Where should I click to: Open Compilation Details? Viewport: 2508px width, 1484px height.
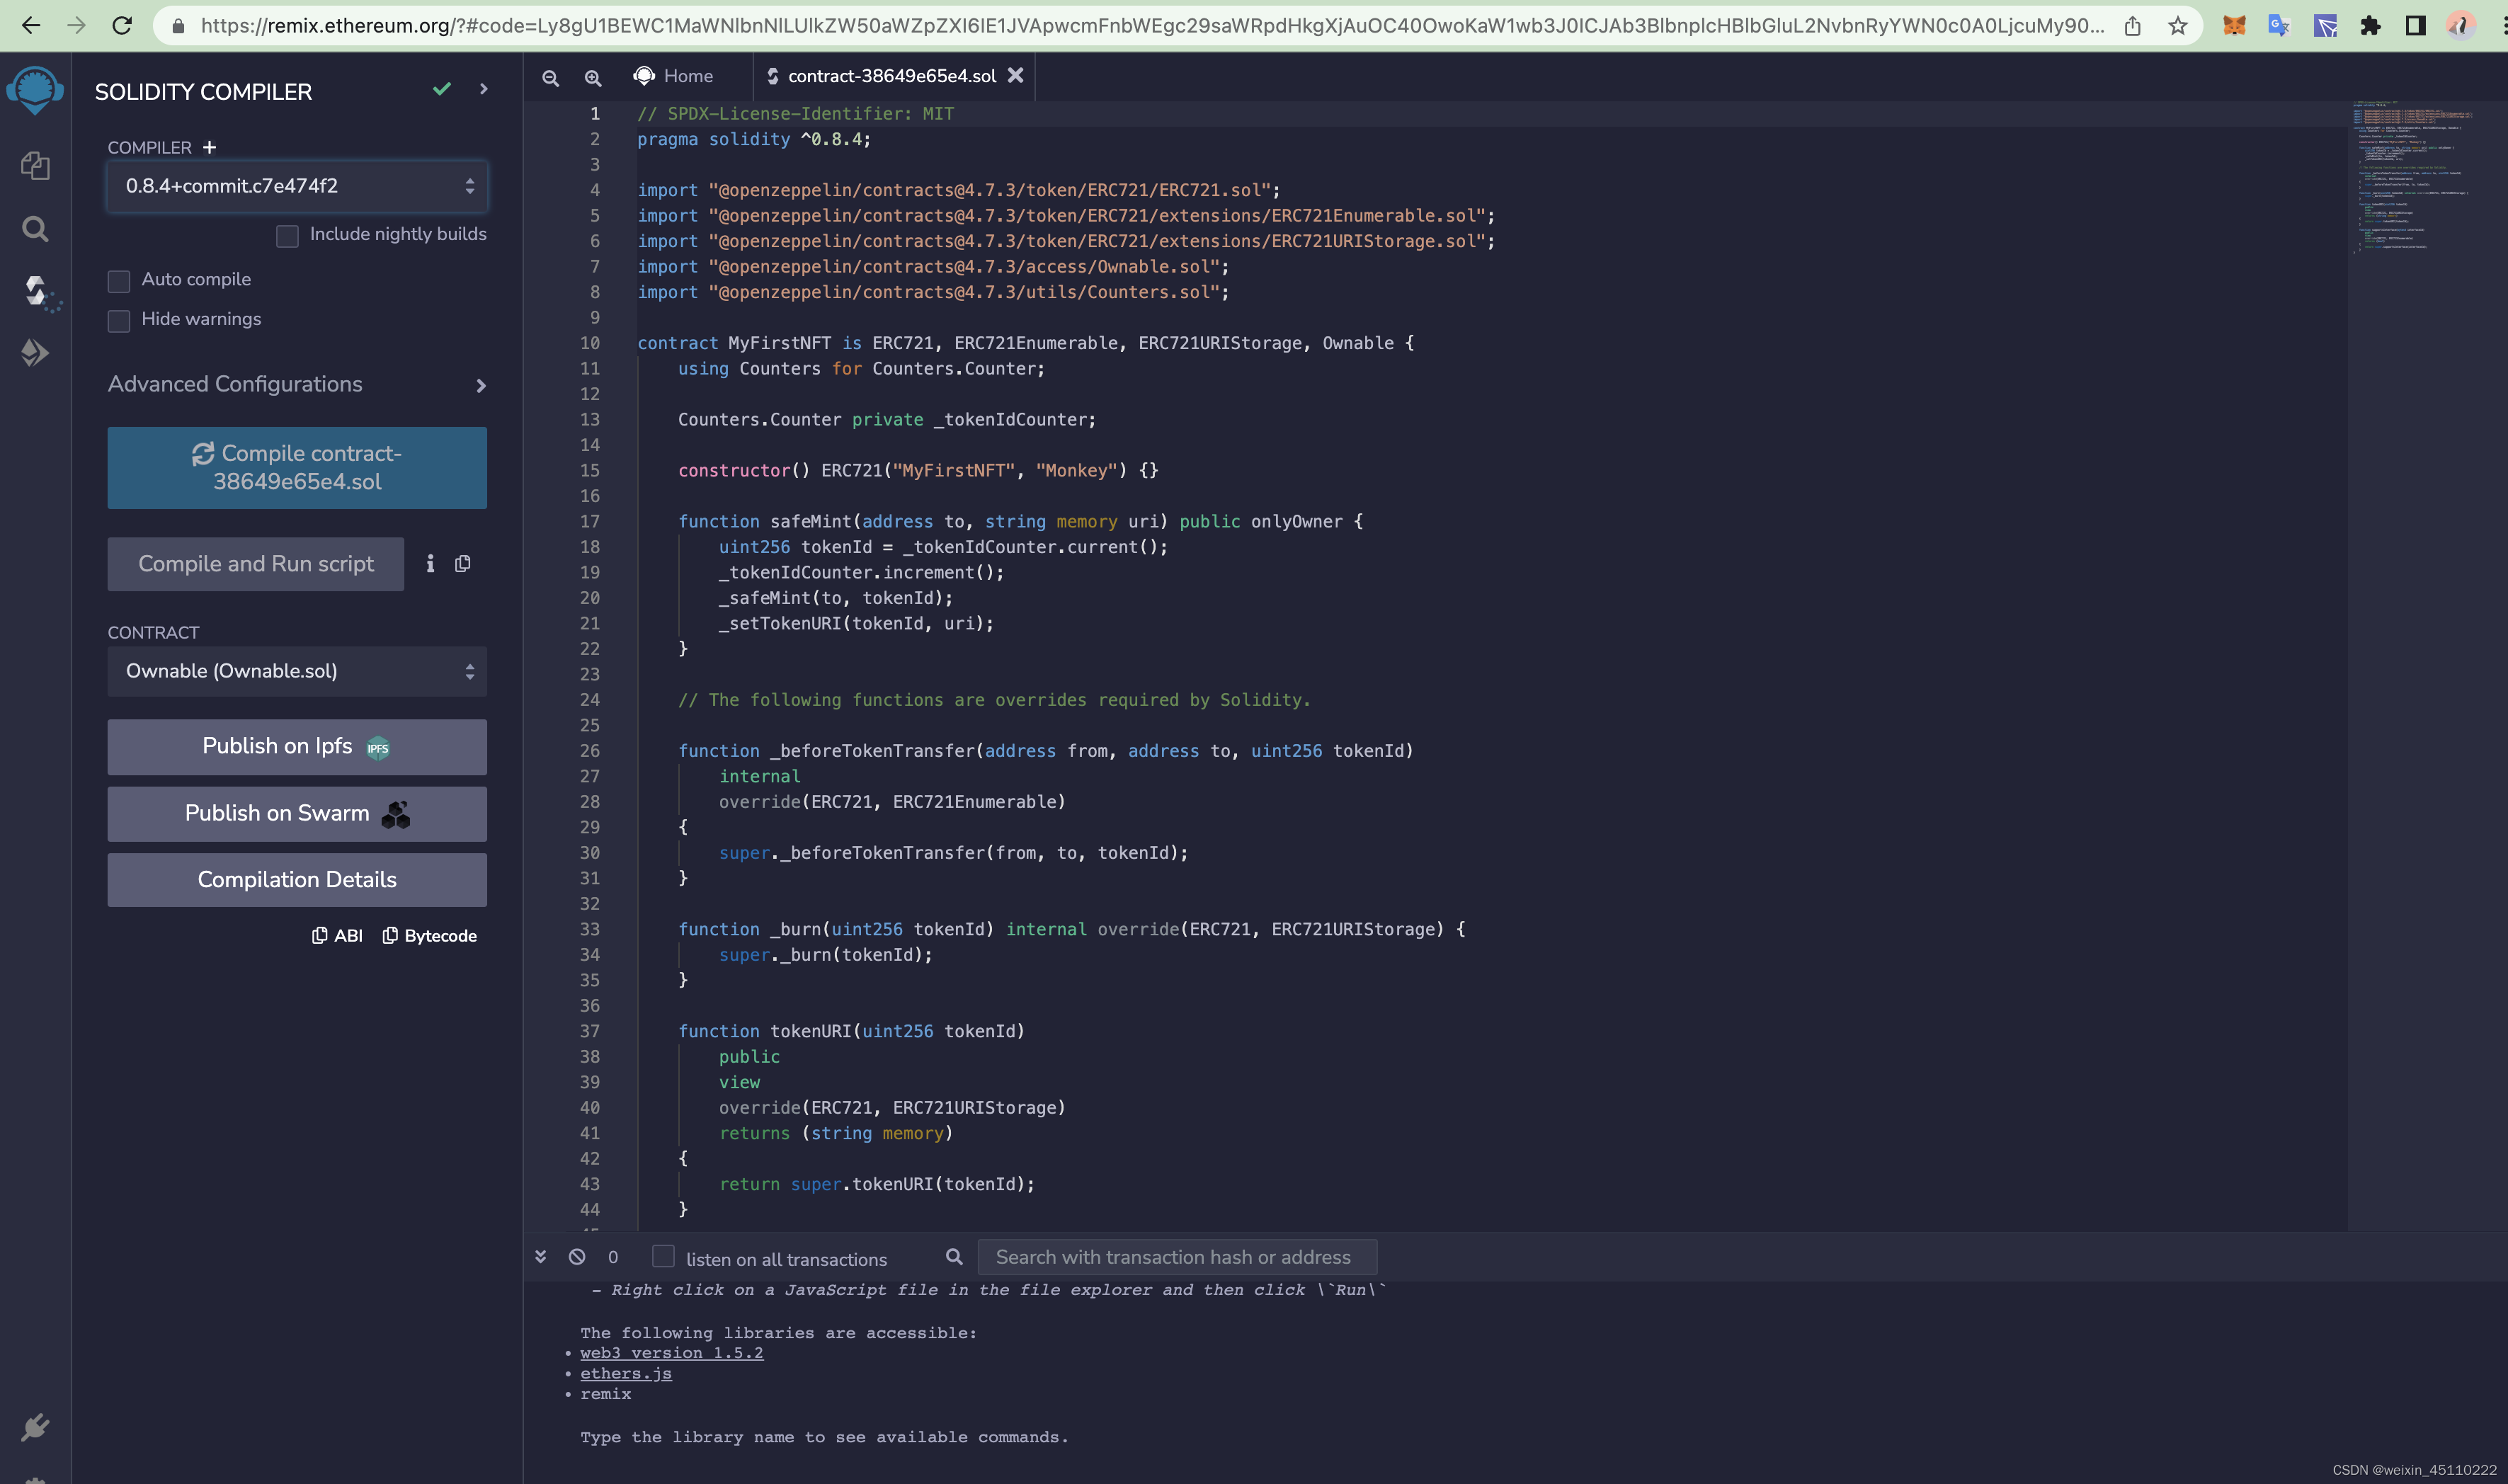[x=297, y=880]
